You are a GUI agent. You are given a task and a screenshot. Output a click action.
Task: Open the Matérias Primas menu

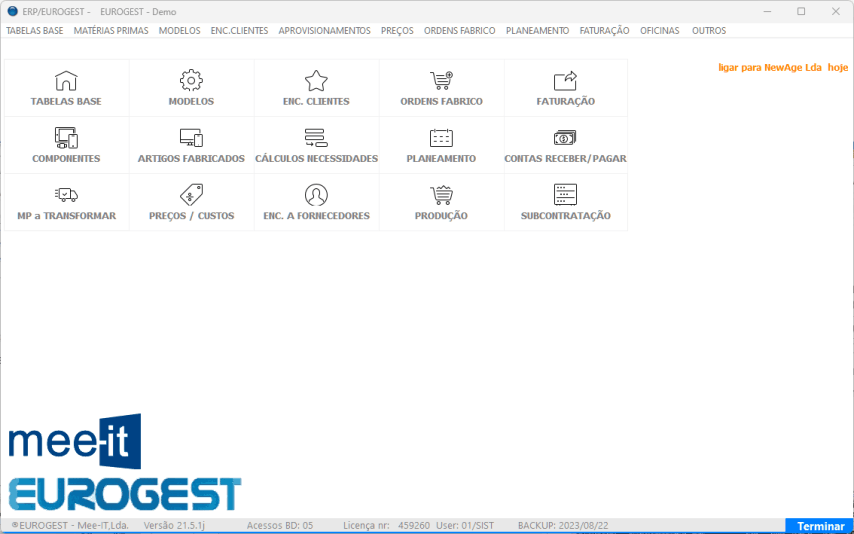[111, 31]
